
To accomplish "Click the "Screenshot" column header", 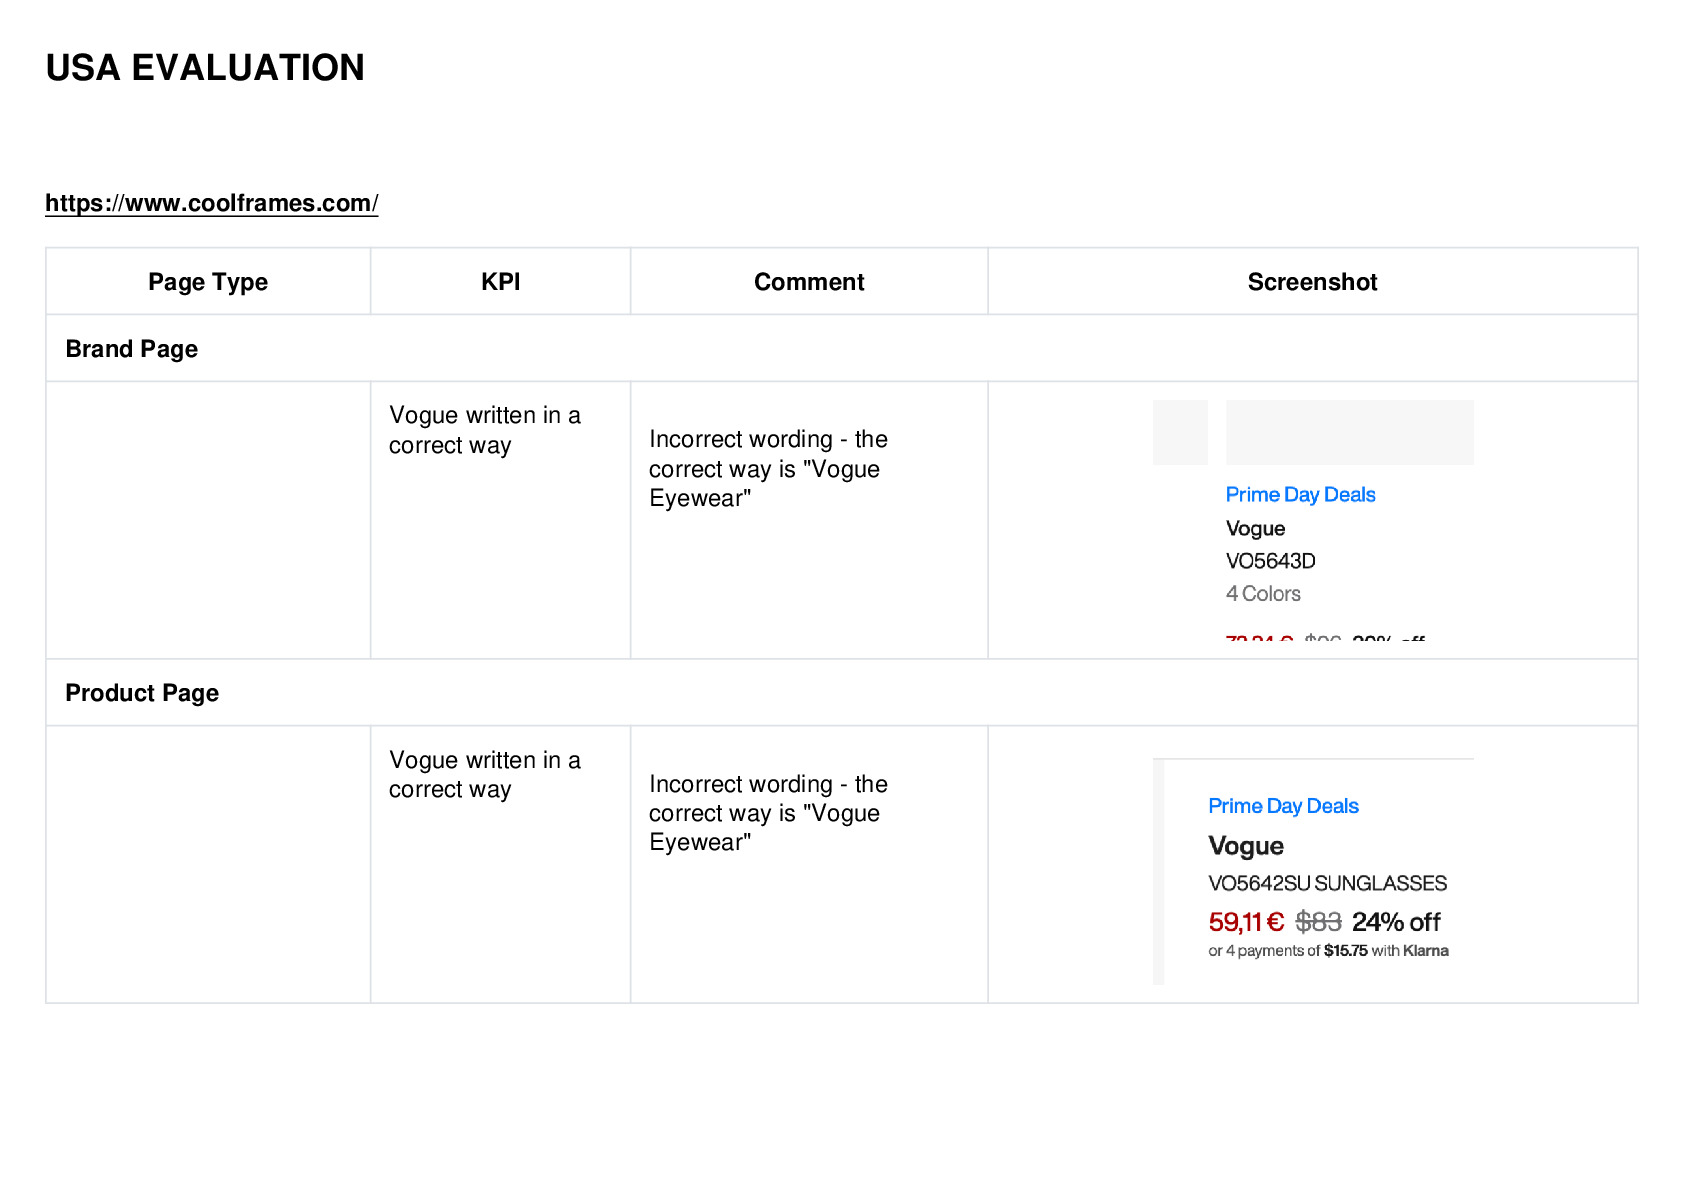I will (1313, 282).
